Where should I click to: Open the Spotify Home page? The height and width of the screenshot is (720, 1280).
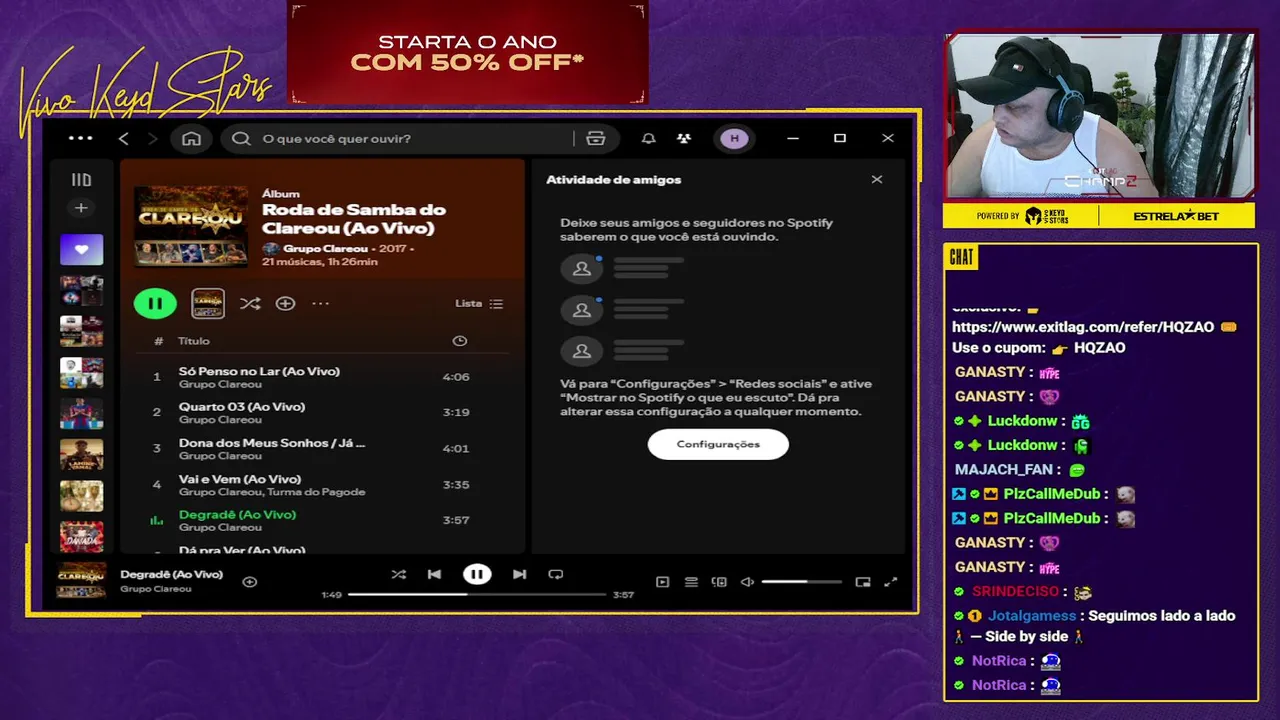[191, 138]
